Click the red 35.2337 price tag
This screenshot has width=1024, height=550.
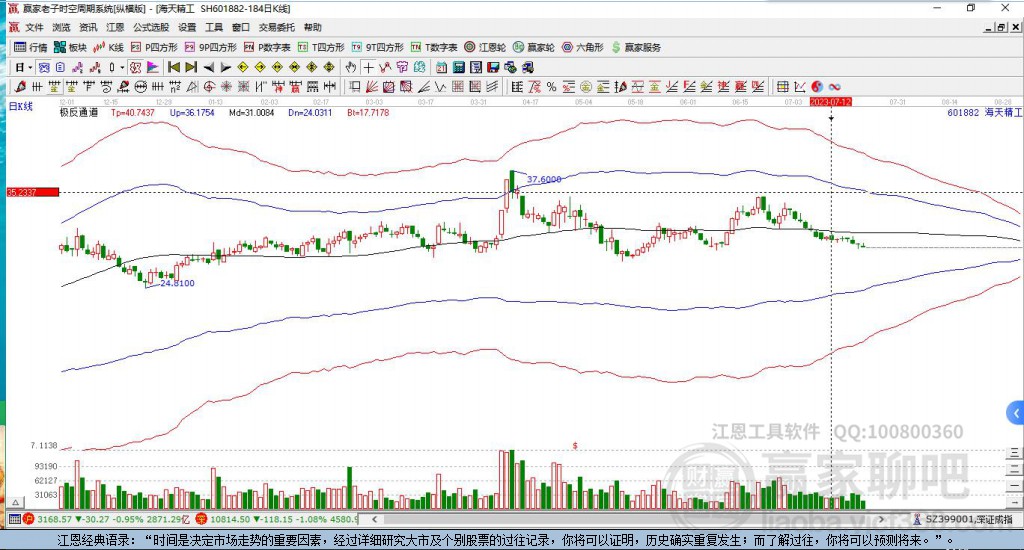33,192
